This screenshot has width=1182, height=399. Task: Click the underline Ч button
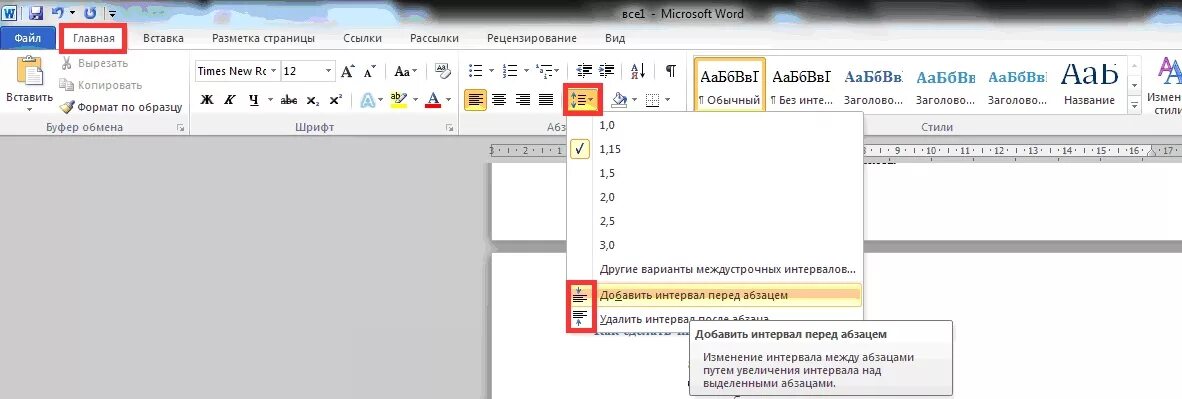pyautogui.click(x=253, y=100)
